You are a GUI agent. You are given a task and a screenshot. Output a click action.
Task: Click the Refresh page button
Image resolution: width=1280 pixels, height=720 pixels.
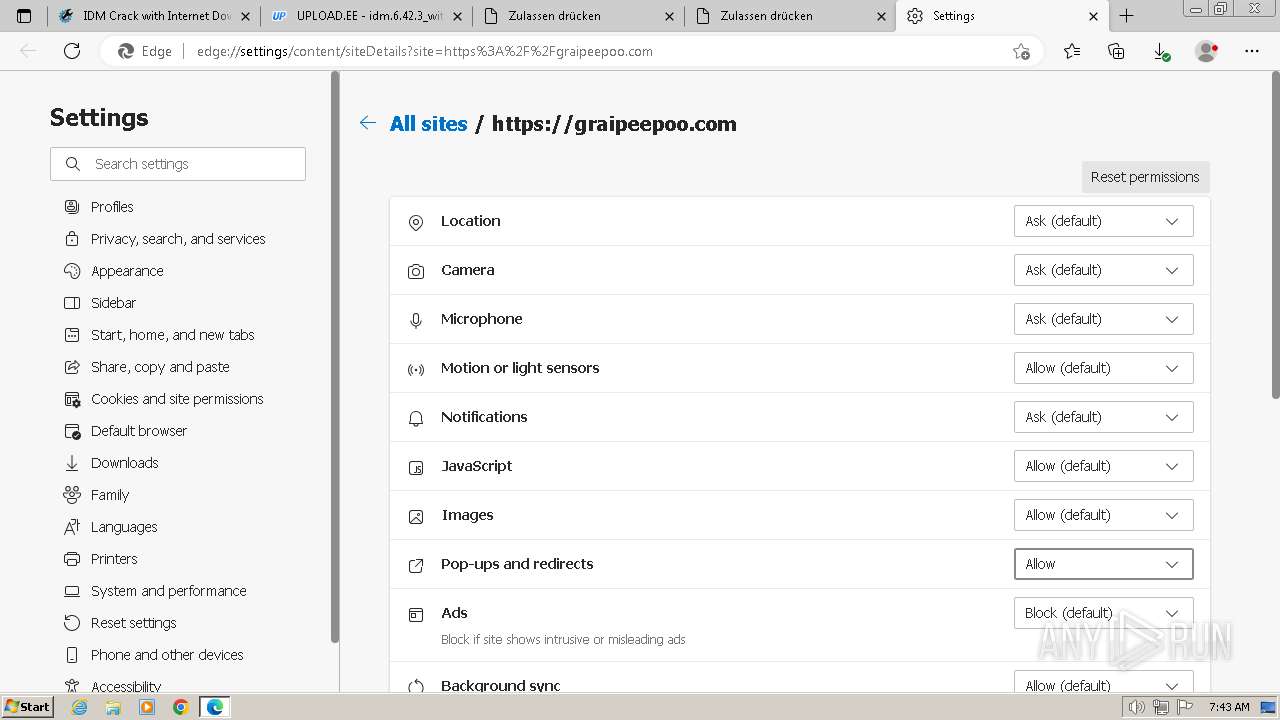(x=72, y=51)
